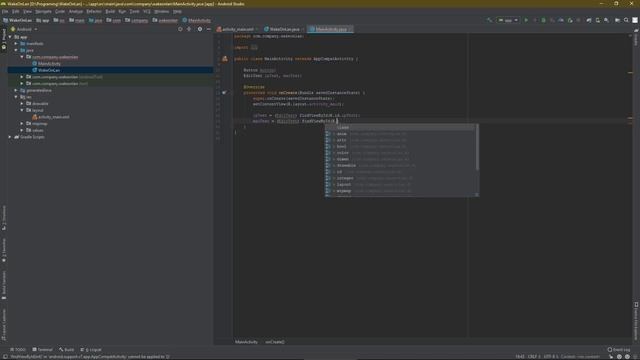Expand the com.company.wakeonlan test package
The image size is (640, 360).
pos(22,83)
